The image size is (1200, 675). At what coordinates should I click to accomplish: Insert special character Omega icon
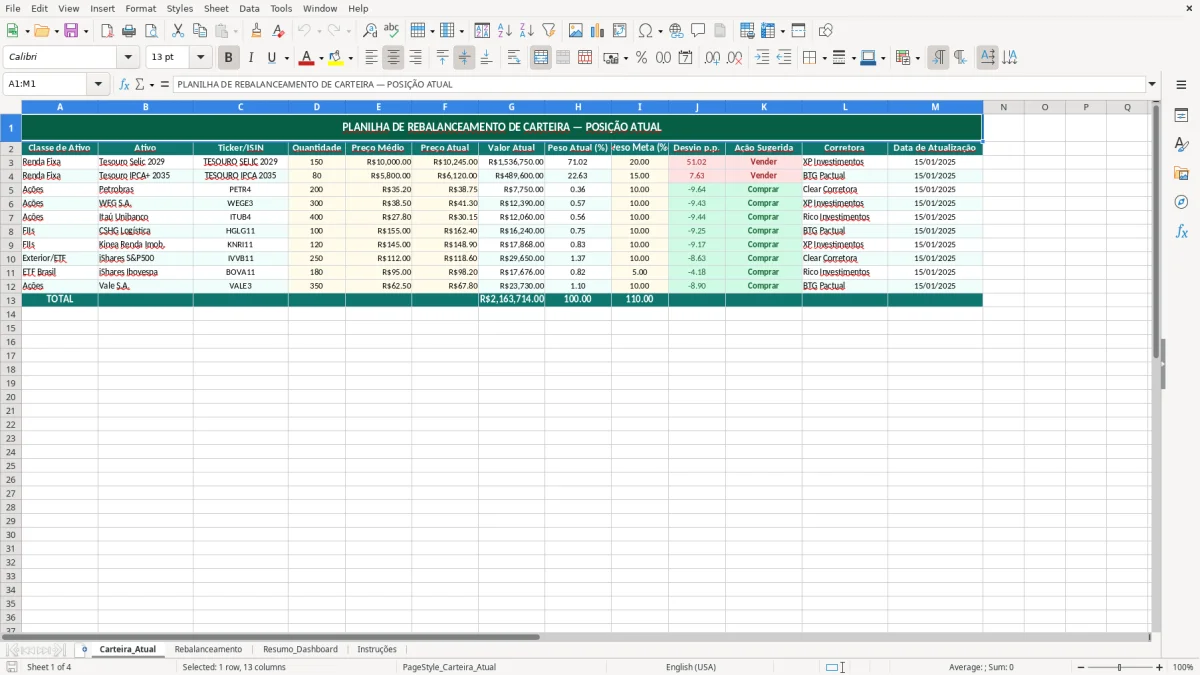(645, 31)
